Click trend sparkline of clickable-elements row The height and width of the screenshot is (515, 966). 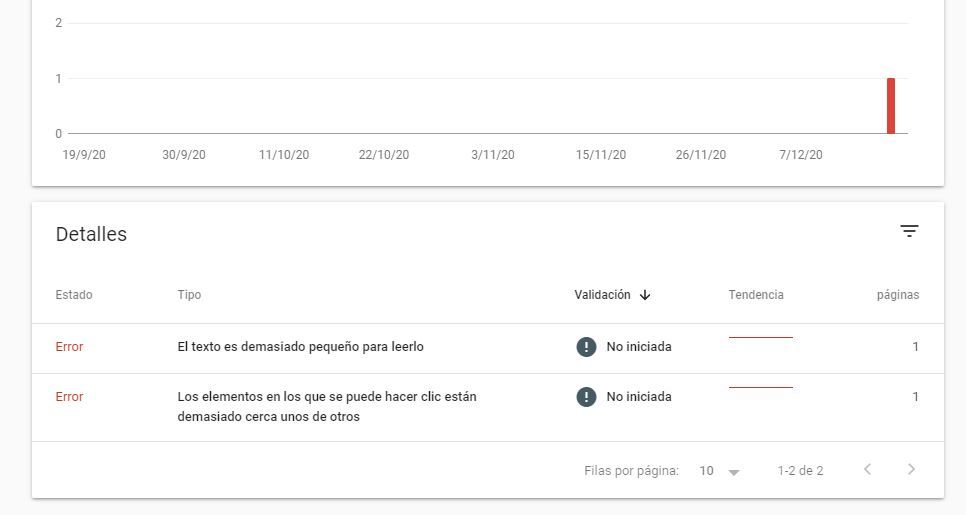(761, 387)
